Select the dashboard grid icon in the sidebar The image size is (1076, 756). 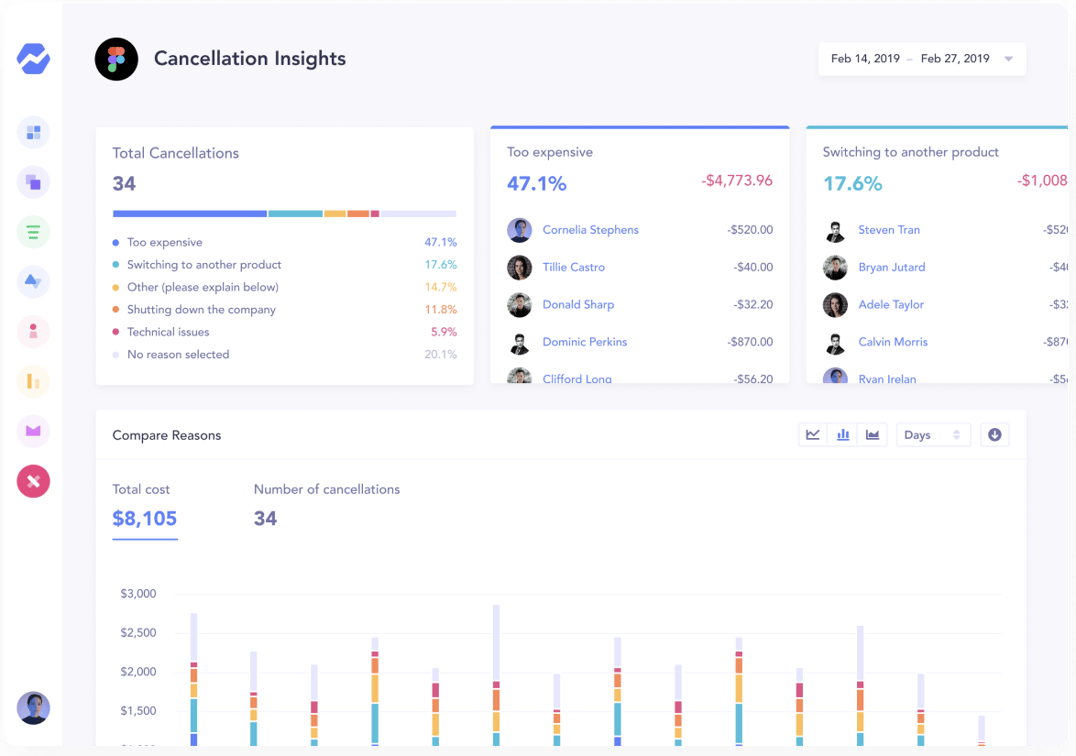[33, 132]
